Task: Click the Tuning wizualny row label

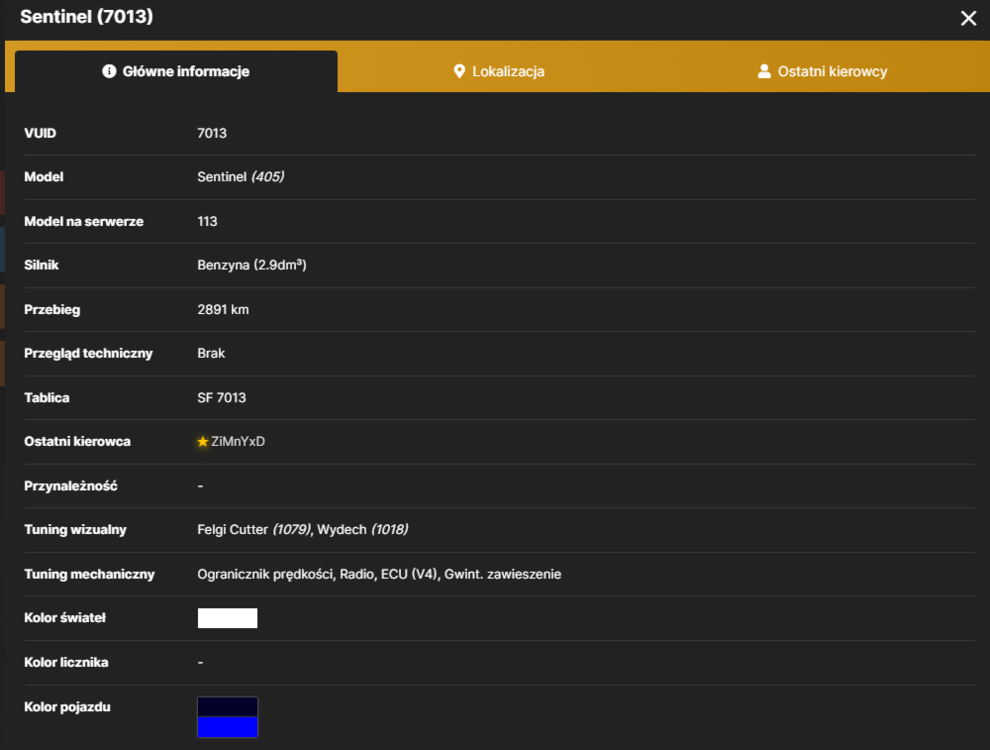Action: click(x=75, y=530)
